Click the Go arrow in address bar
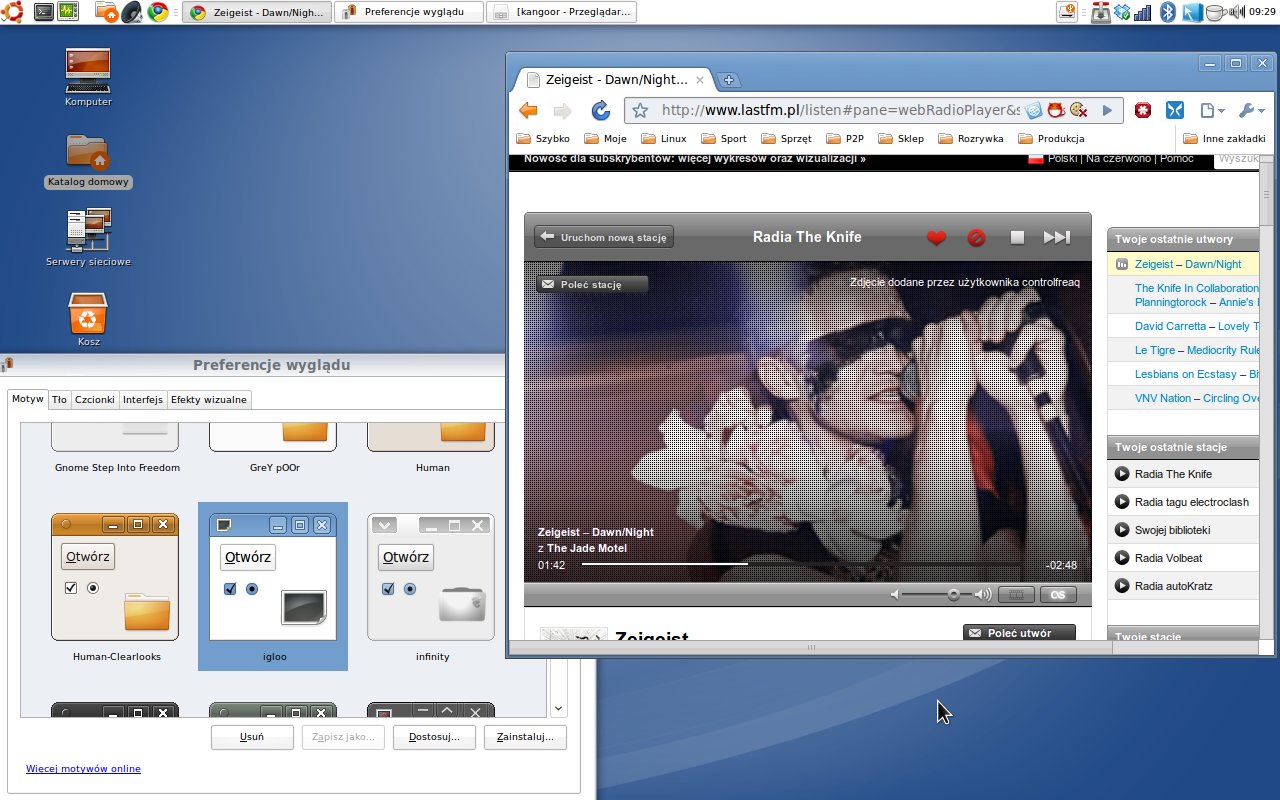 [1107, 110]
